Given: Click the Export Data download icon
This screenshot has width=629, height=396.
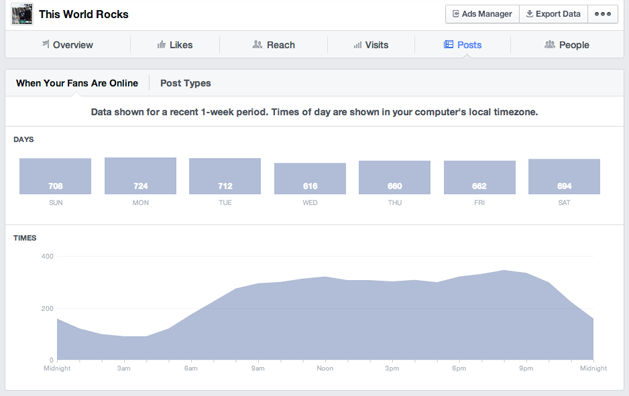Looking at the screenshot, I should coord(530,14).
